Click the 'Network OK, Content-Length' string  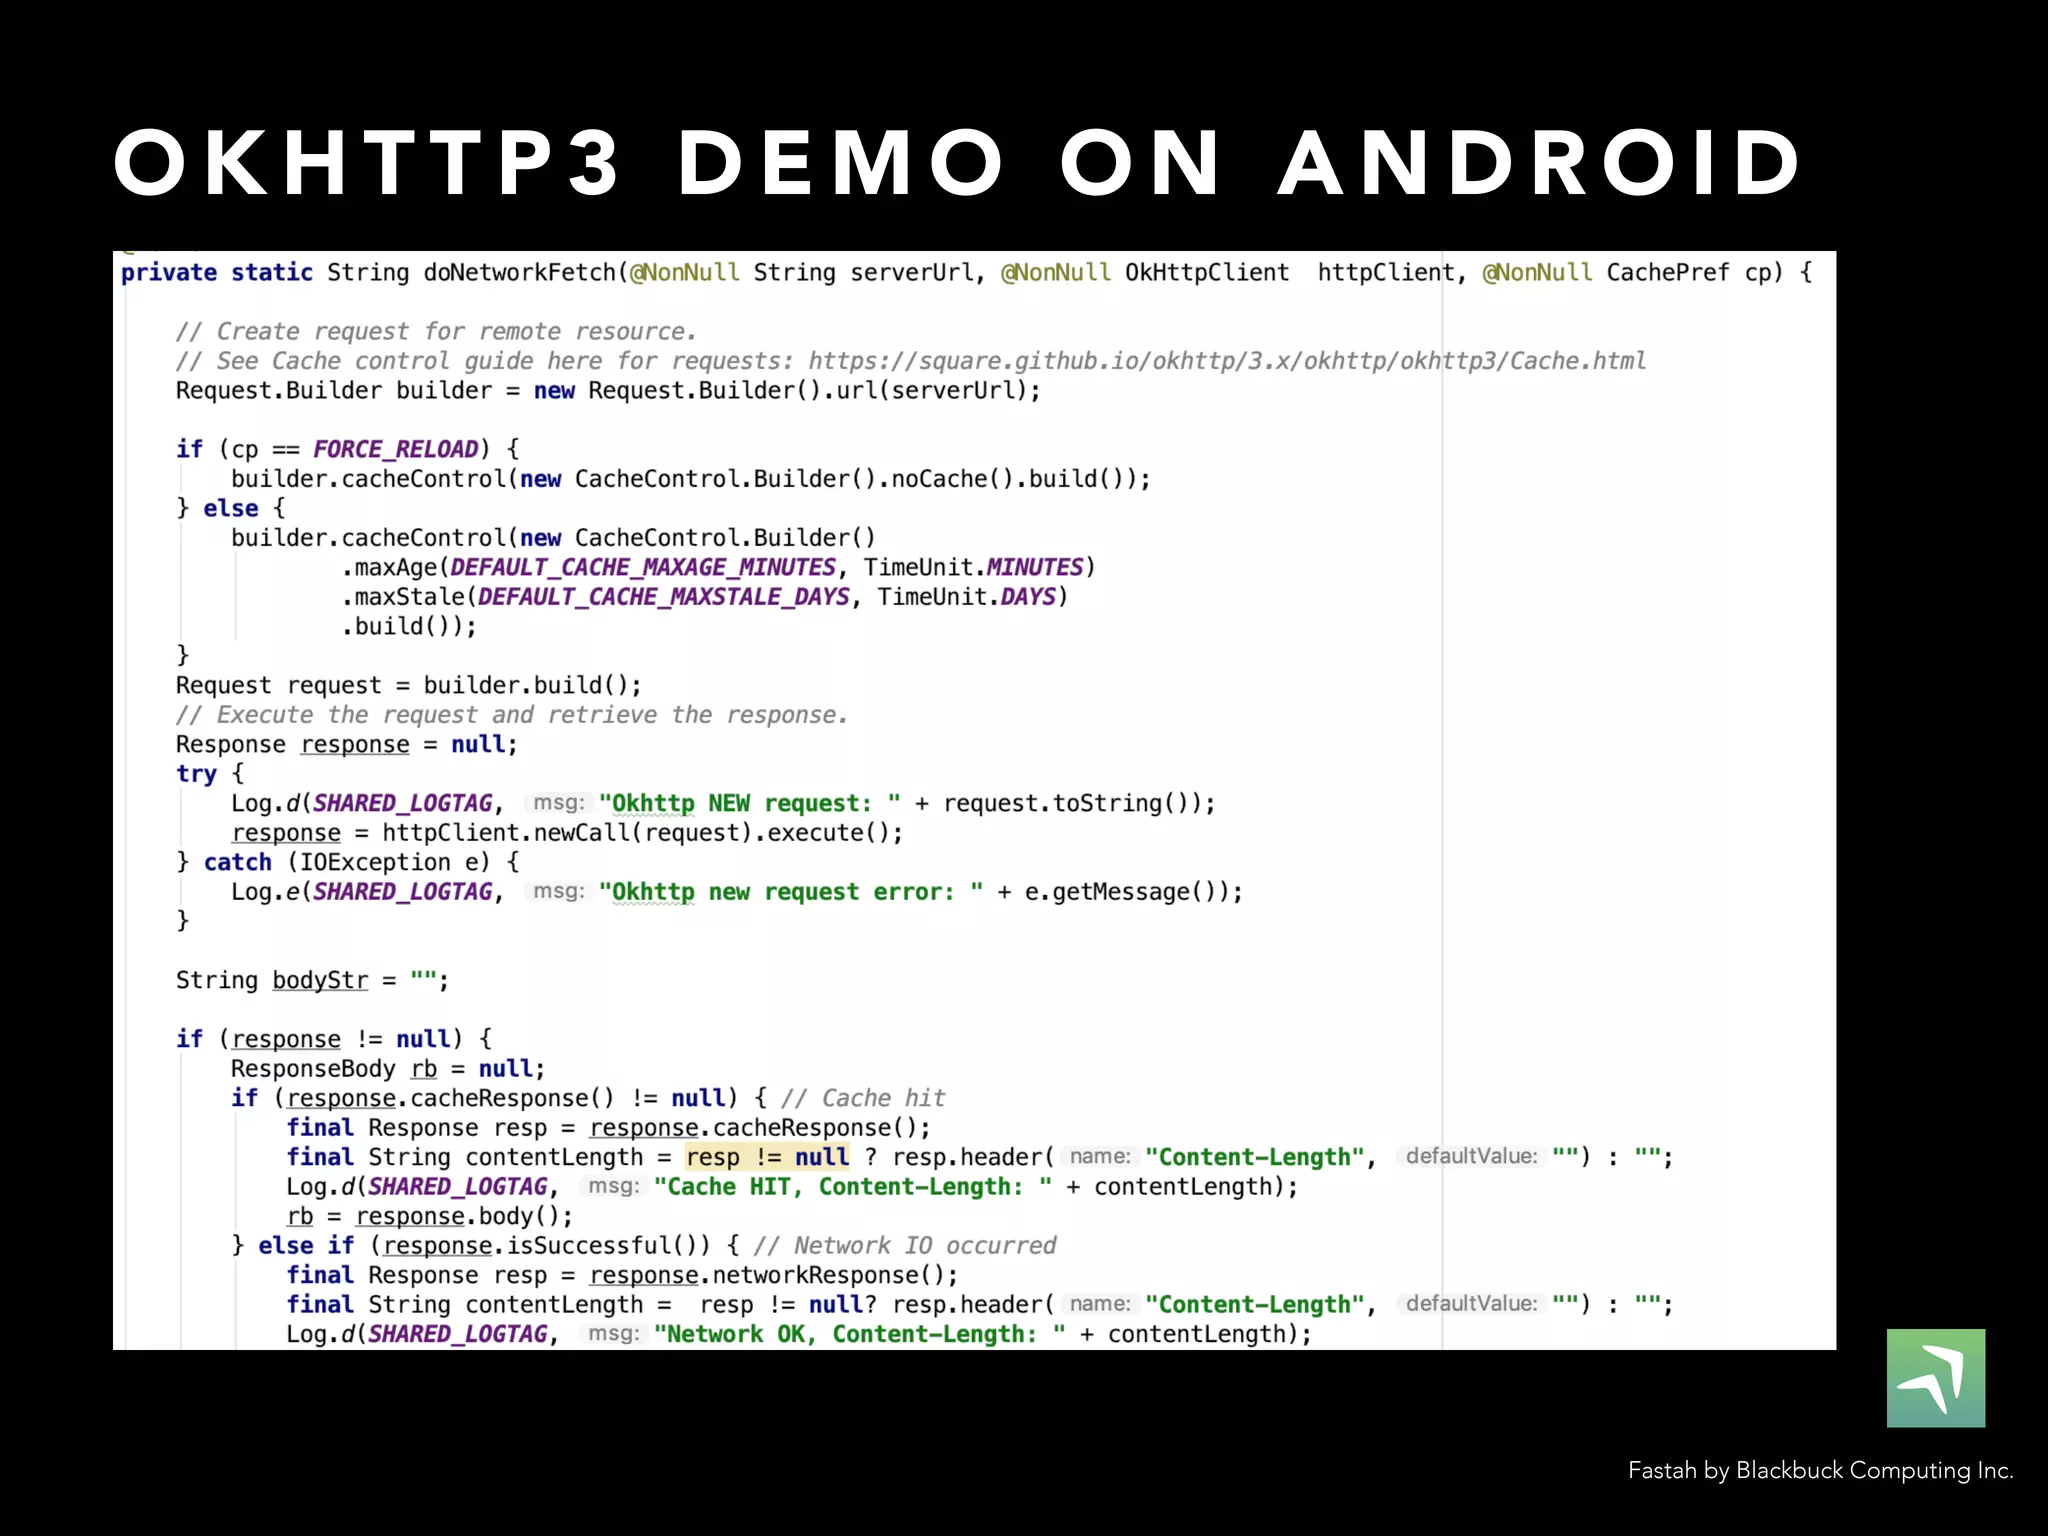pos(859,1334)
